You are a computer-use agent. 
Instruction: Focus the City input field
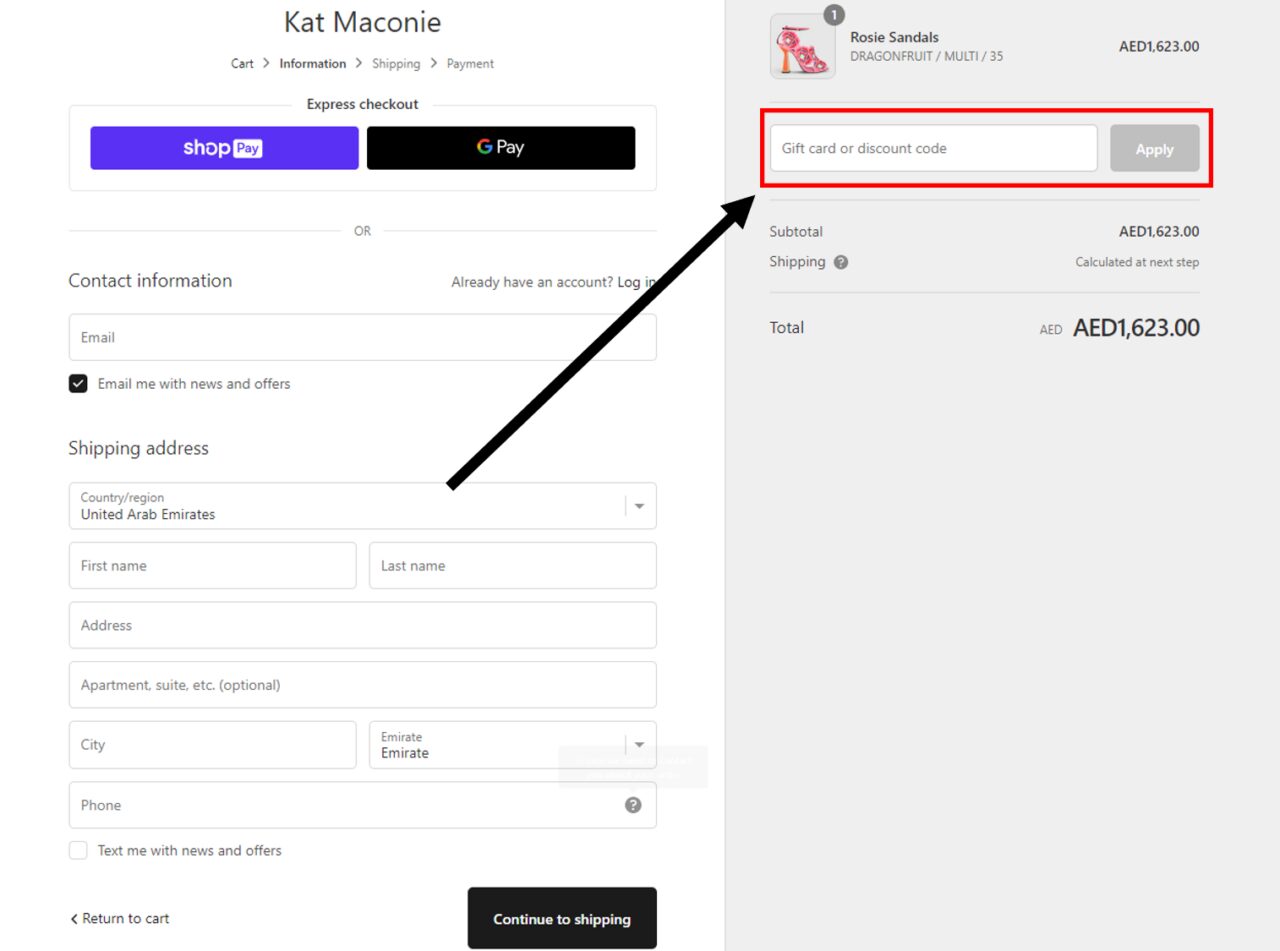pyautogui.click(x=213, y=745)
